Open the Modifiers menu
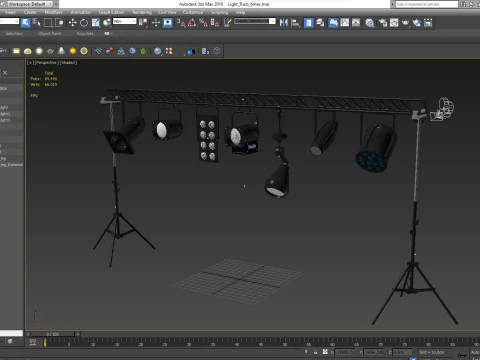 53,12
